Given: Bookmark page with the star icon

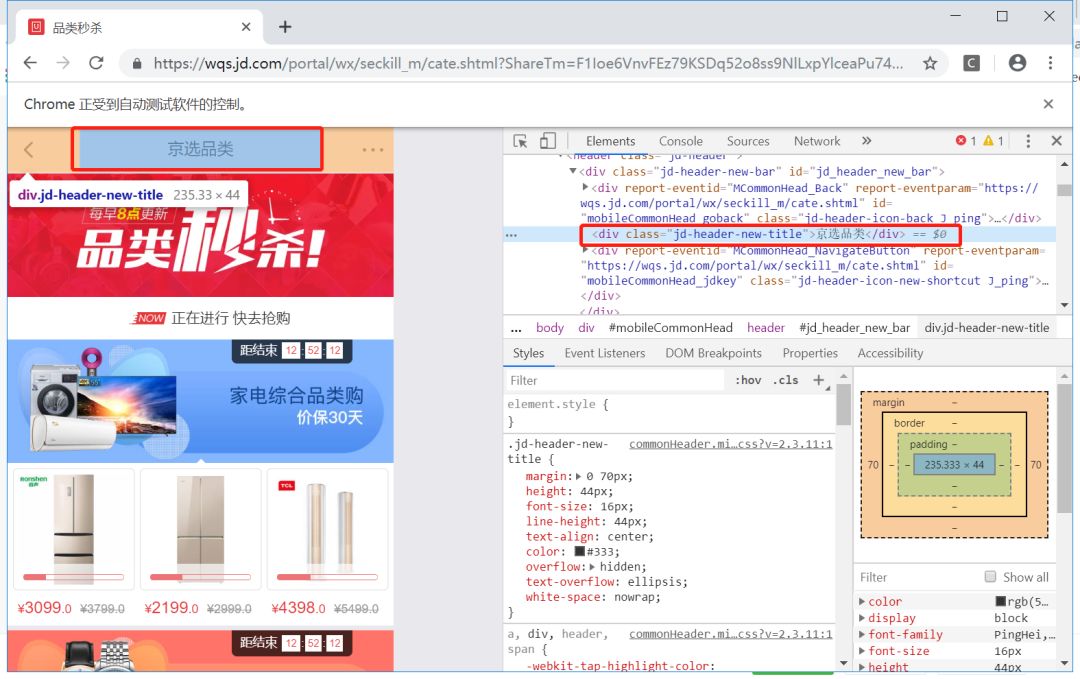Looking at the screenshot, I should 930,63.
